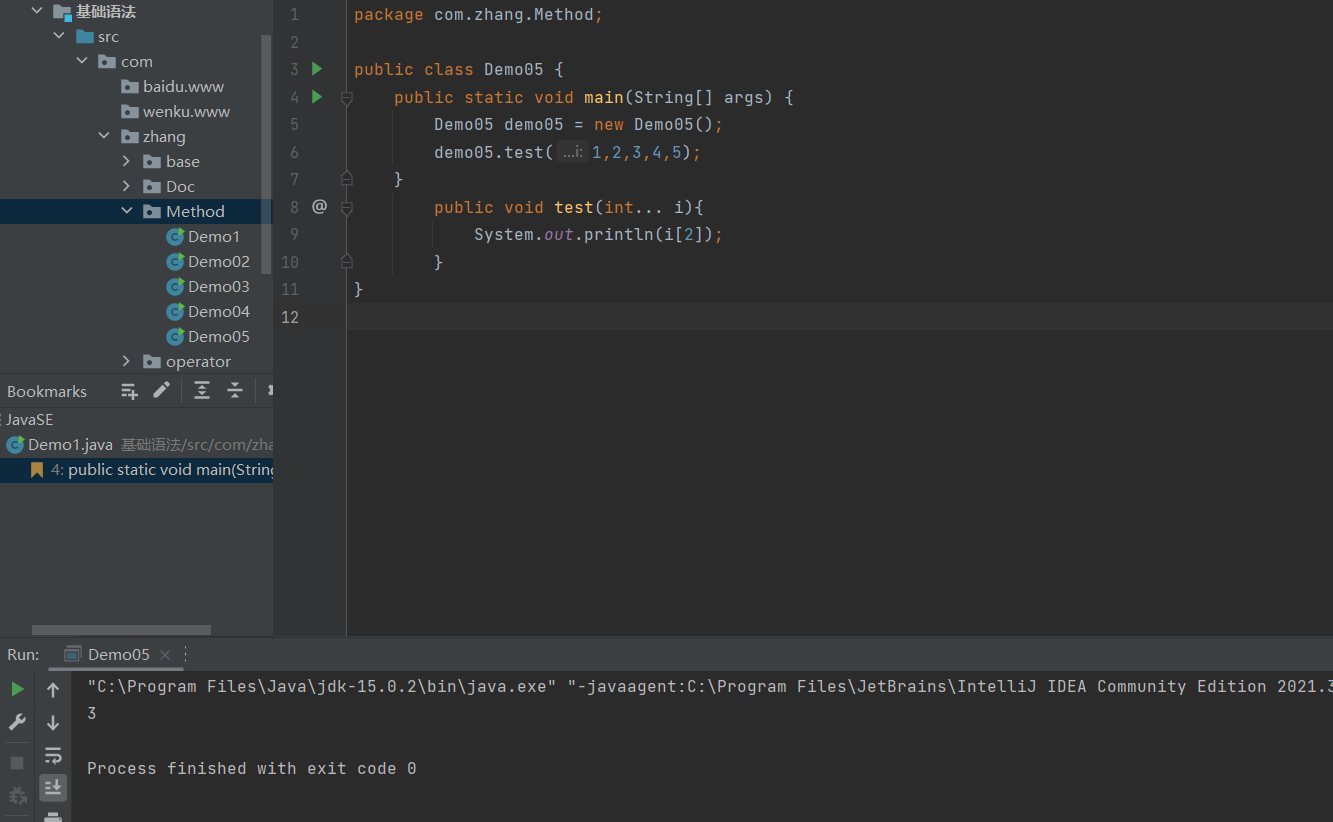
Task: Fold the test method at line 8
Action: click(x=347, y=208)
